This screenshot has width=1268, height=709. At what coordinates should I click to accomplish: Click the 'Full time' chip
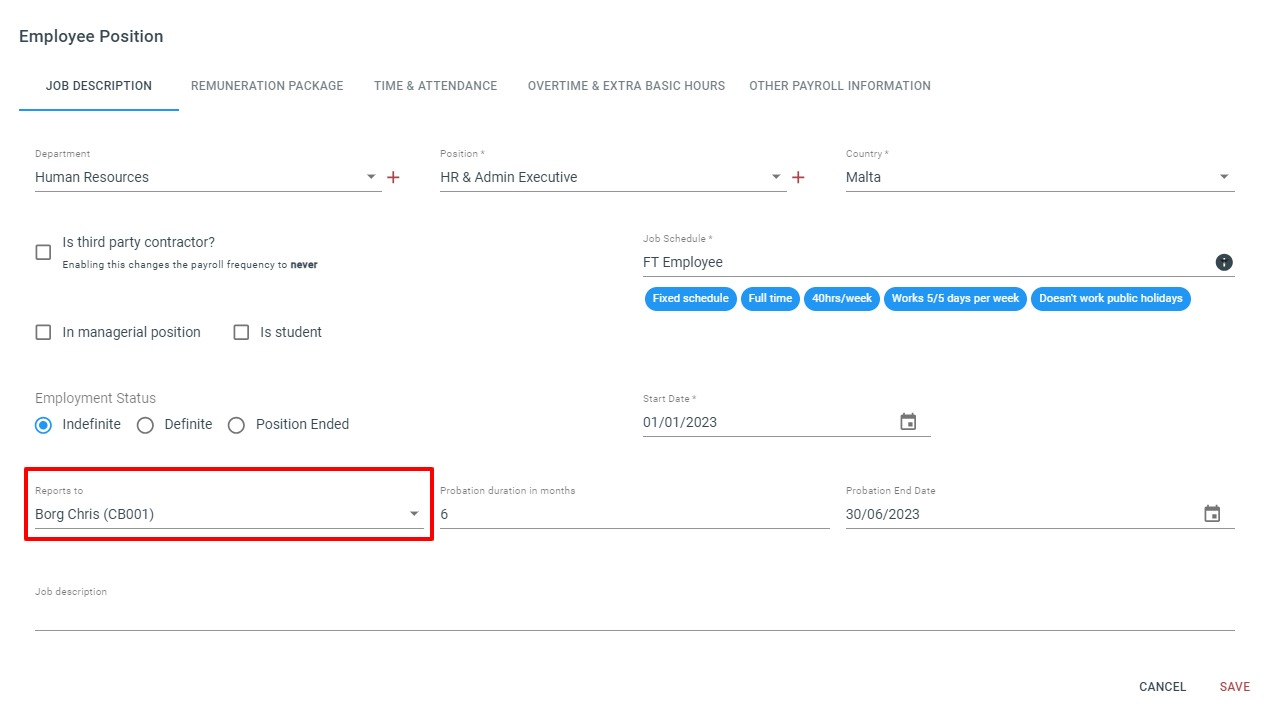[x=770, y=298]
